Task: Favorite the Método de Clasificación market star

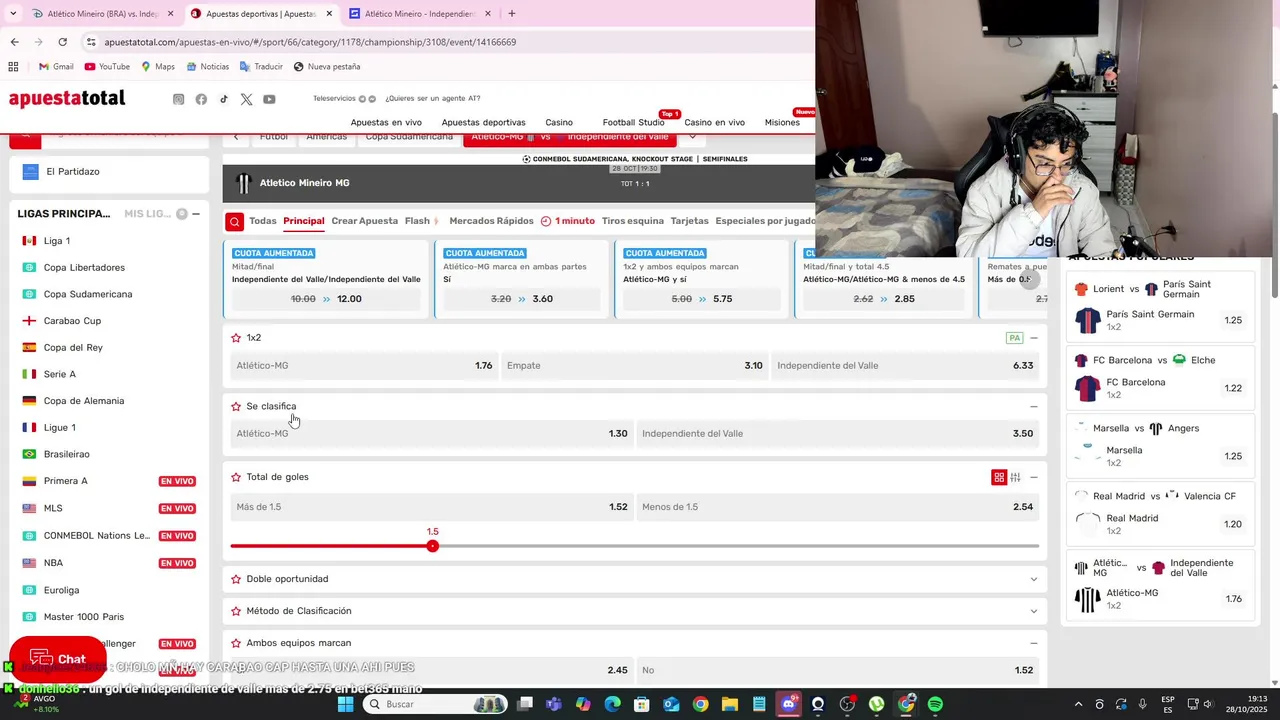Action: point(236,611)
